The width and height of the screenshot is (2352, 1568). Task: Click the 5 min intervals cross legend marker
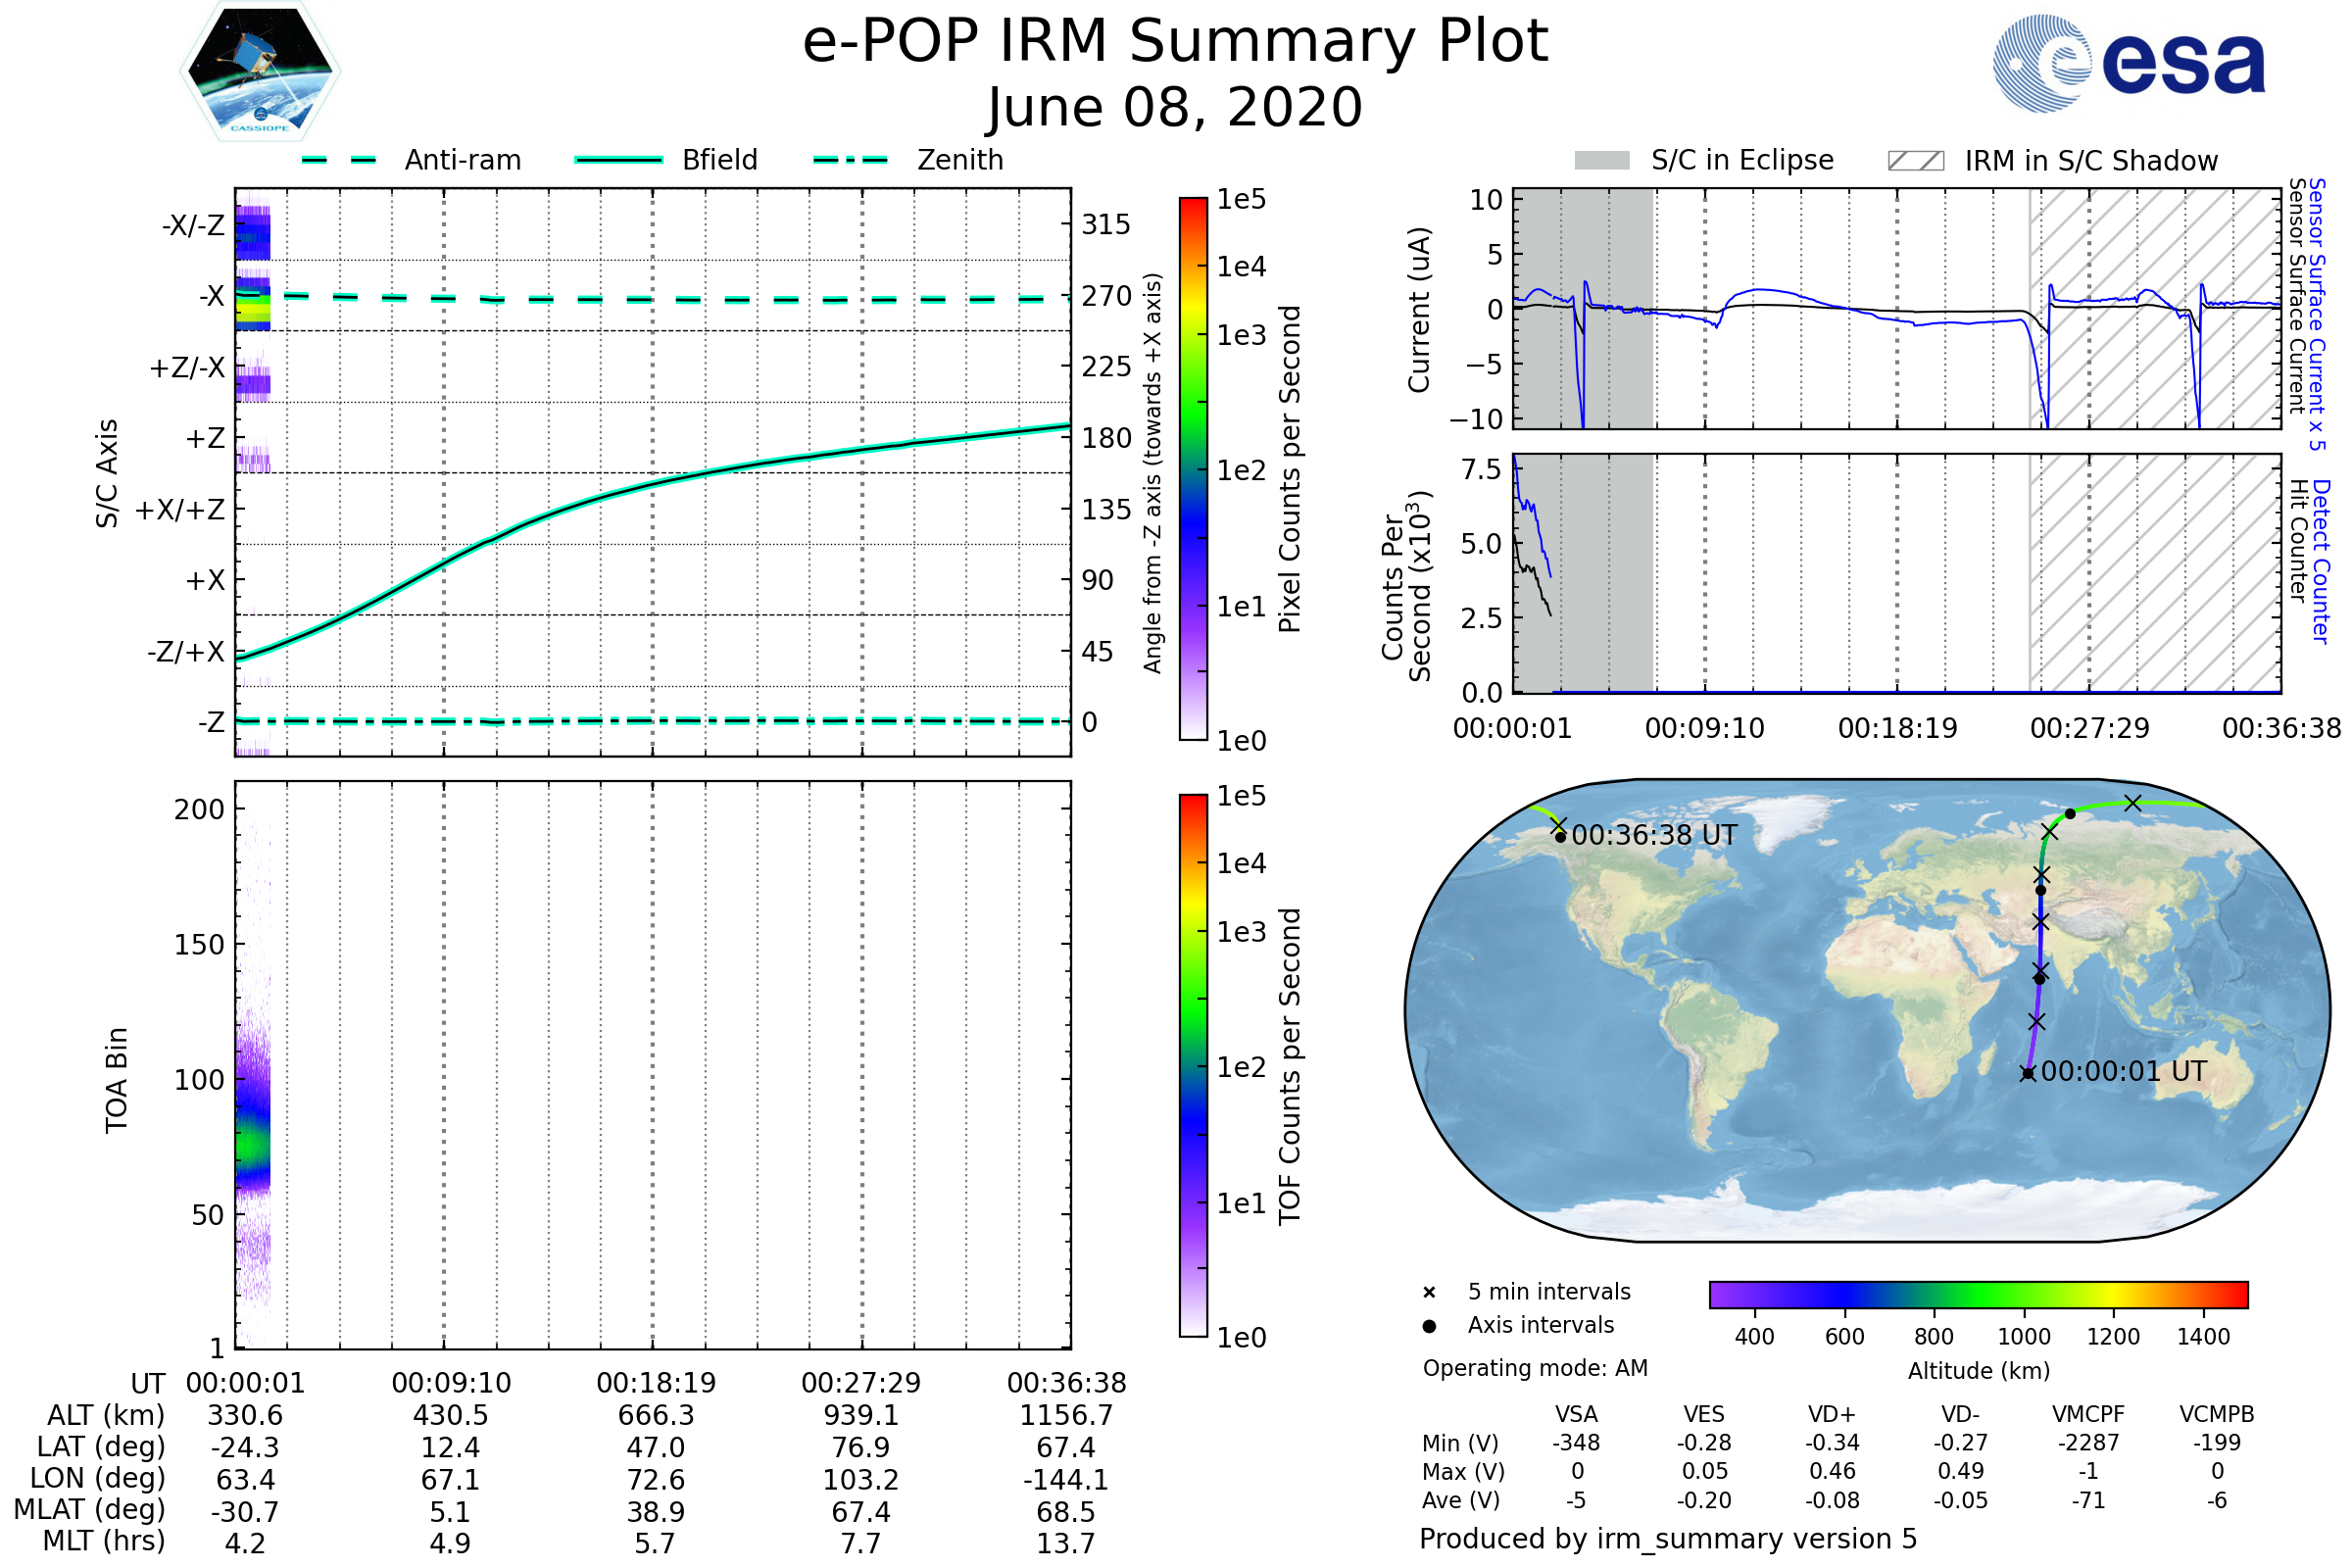coord(1429,1293)
